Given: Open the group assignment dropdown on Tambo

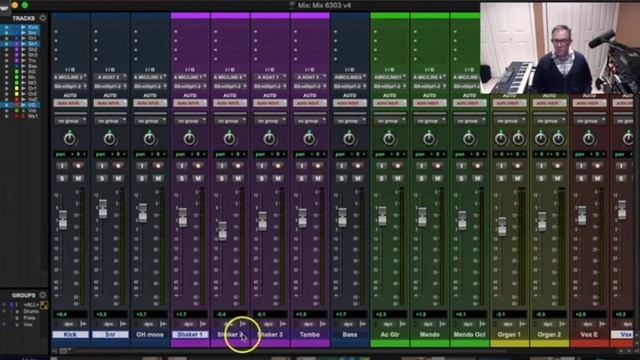Looking at the screenshot, I should click(310, 121).
